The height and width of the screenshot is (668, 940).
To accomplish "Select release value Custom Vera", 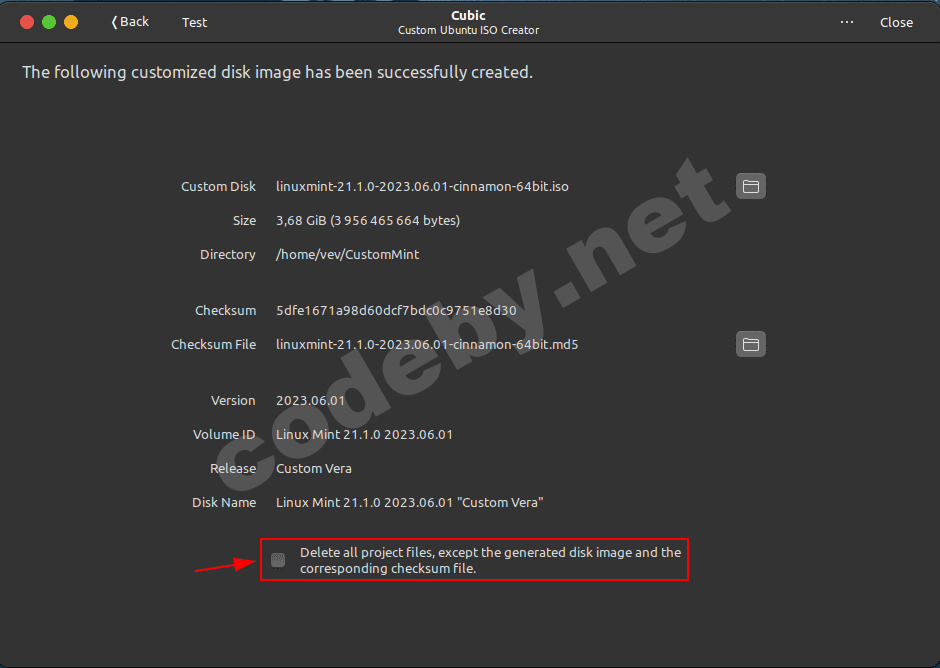I will [x=314, y=469].
